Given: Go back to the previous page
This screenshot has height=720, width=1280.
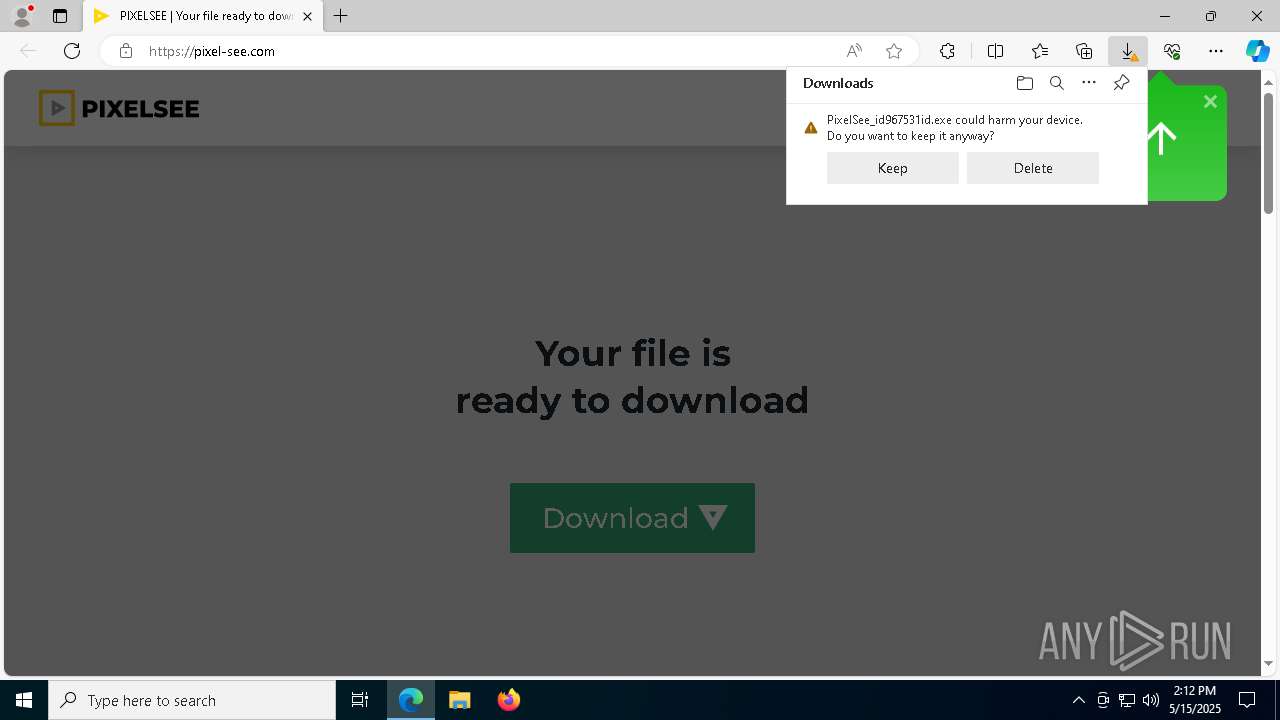Looking at the screenshot, I should (x=28, y=51).
